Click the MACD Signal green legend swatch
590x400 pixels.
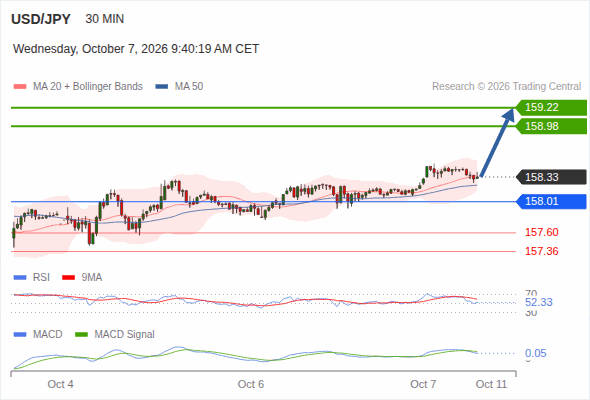coord(81,334)
